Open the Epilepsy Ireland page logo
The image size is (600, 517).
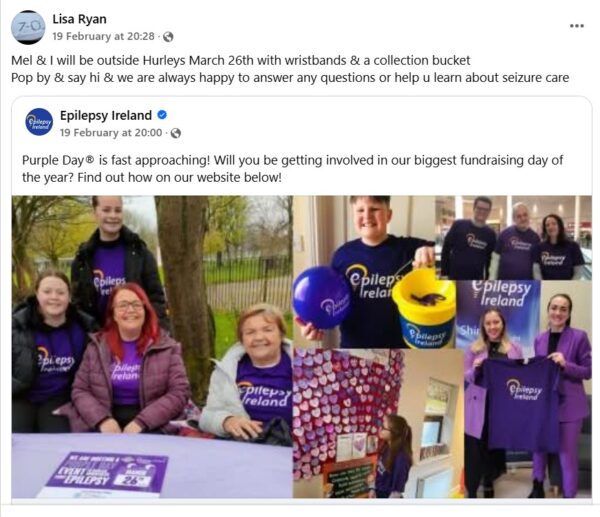[x=39, y=122]
